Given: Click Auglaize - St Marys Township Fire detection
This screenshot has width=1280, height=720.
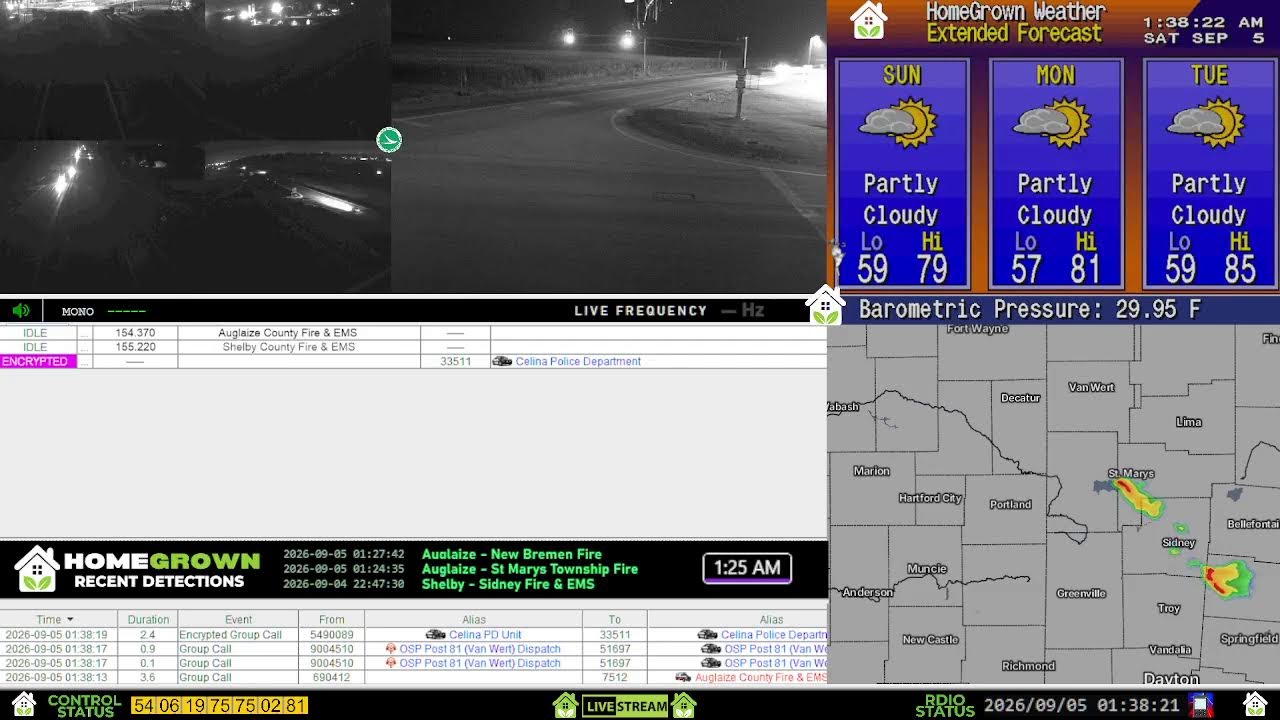Looking at the screenshot, I should click(x=530, y=569).
